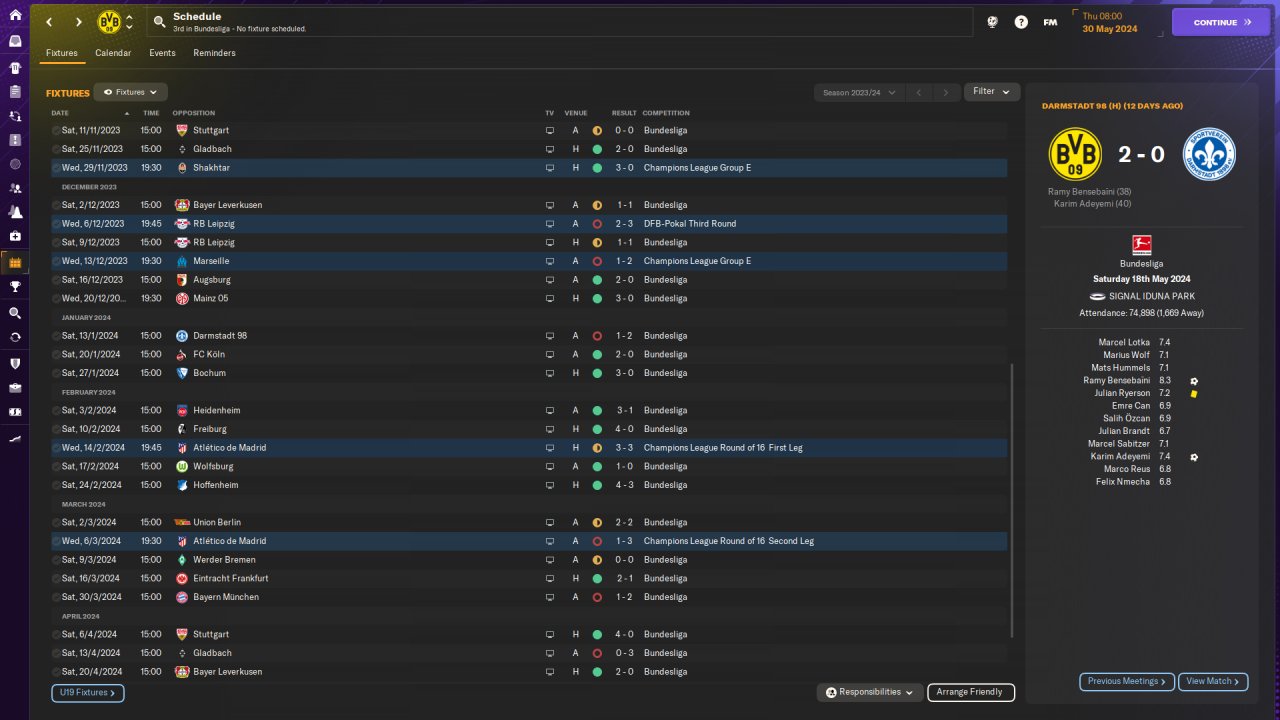
Task: Click the Borussia Dortmund badge in header
Action: [109, 22]
